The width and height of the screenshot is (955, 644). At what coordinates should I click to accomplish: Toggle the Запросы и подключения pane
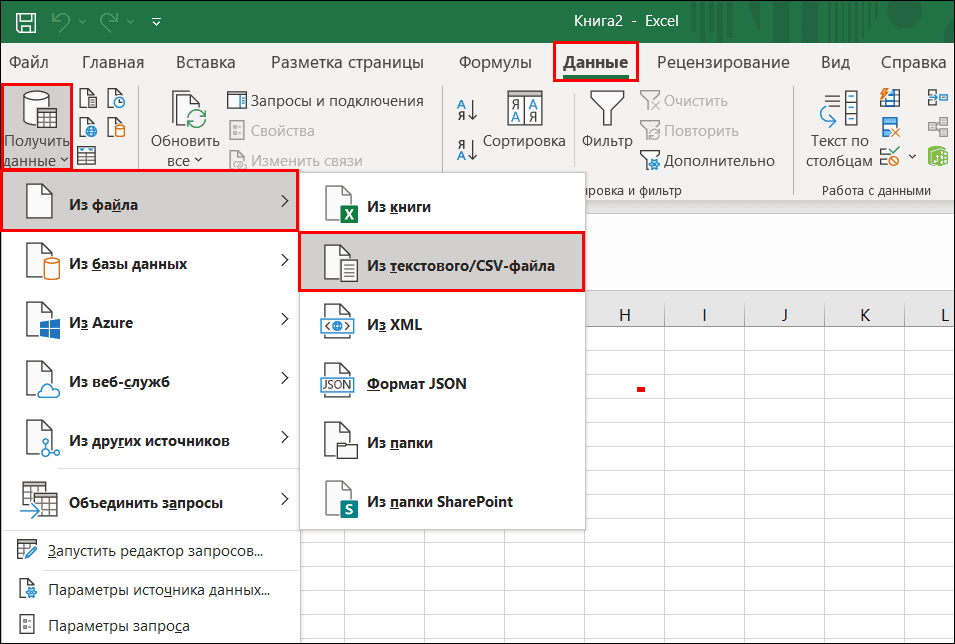[325, 101]
